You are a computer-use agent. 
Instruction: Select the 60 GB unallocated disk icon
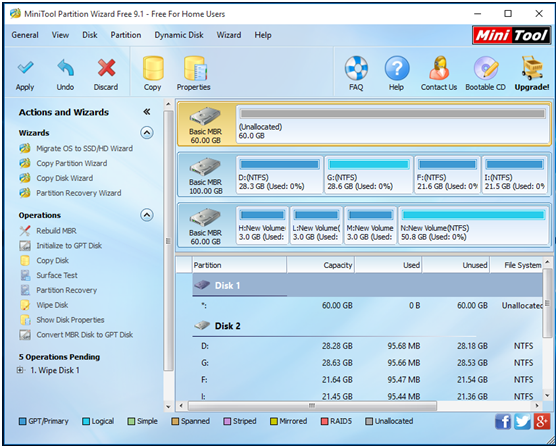(205, 116)
